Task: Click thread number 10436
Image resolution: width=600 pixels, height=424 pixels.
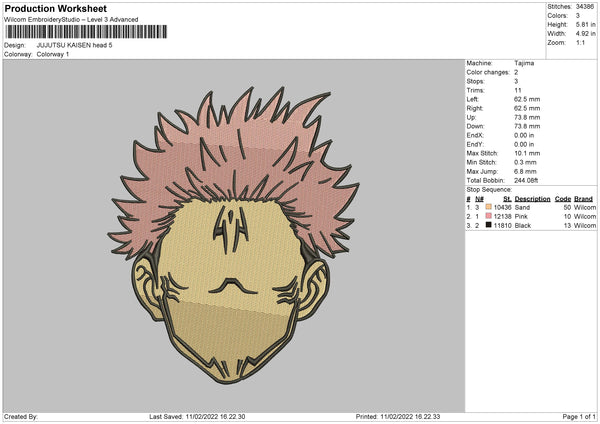Action: point(502,207)
